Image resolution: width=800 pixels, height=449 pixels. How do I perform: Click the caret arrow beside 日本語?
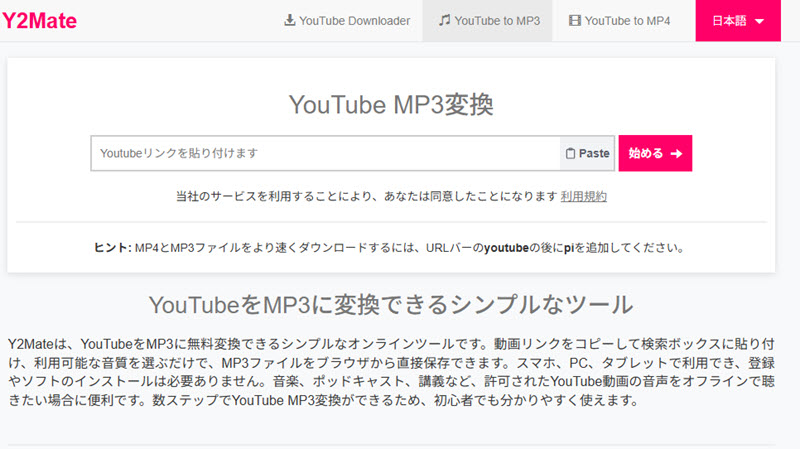[759, 21]
